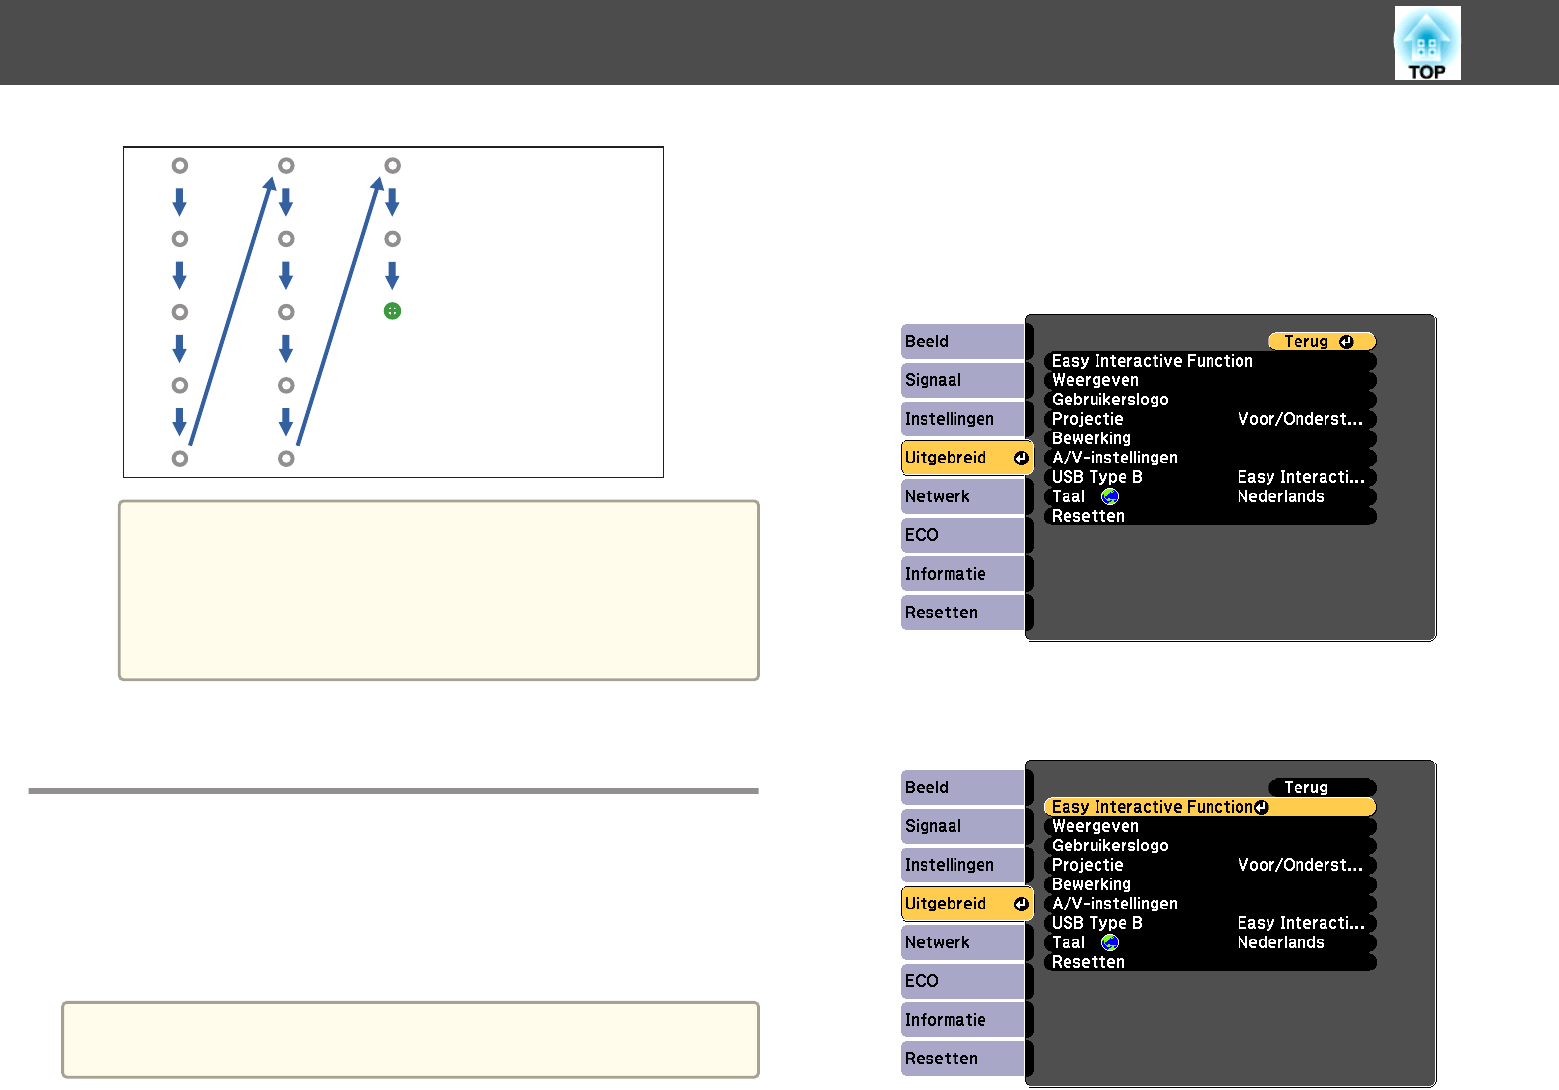Click enter icon on lower Uitgebreid tab
1559x1090 pixels.
pos(1020,904)
